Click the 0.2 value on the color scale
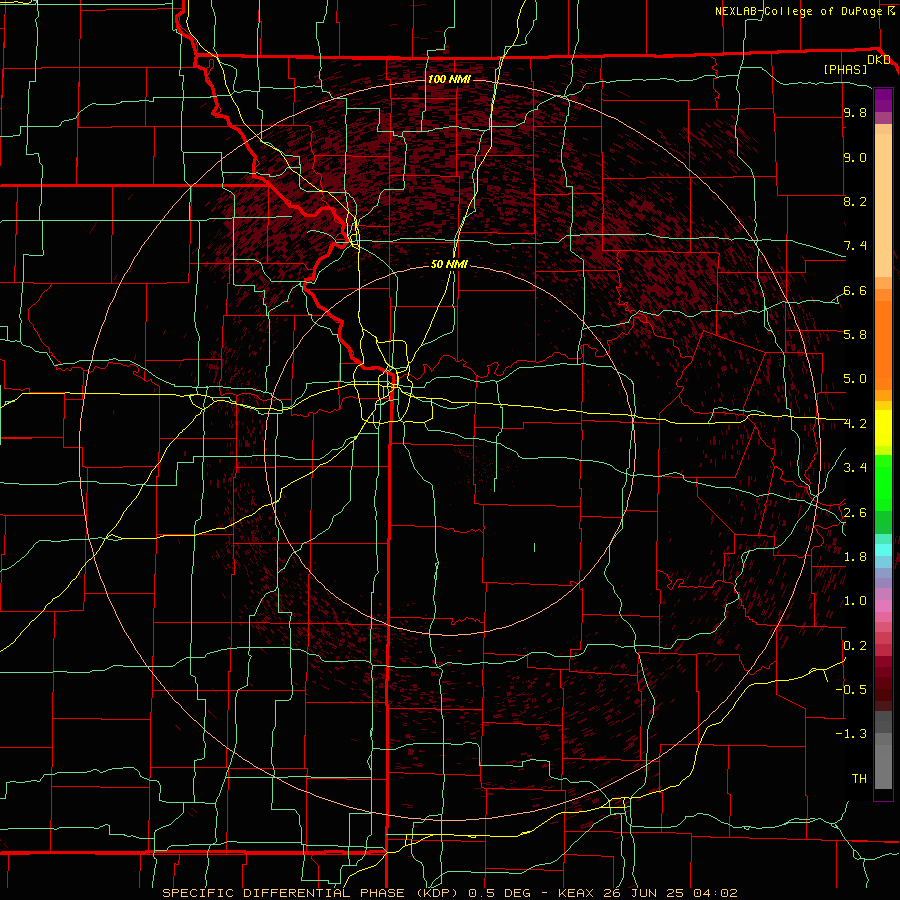 point(855,646)
